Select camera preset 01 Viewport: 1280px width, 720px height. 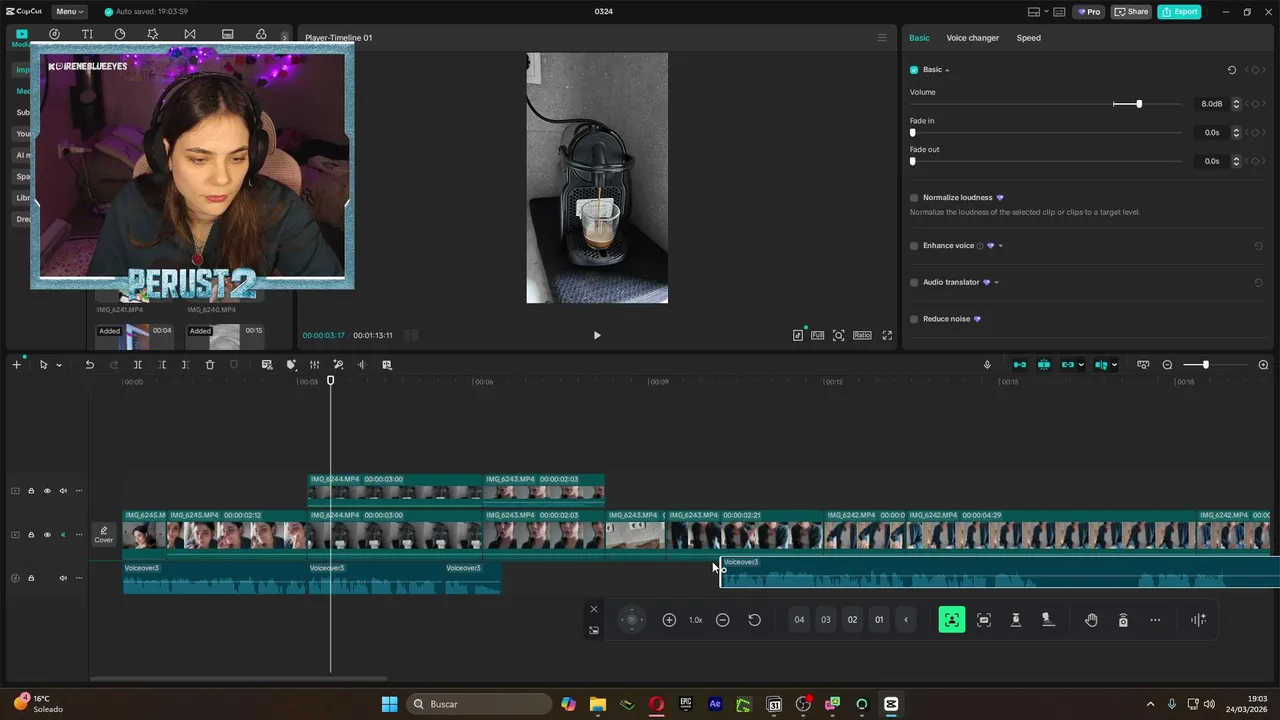pos(879,620)
